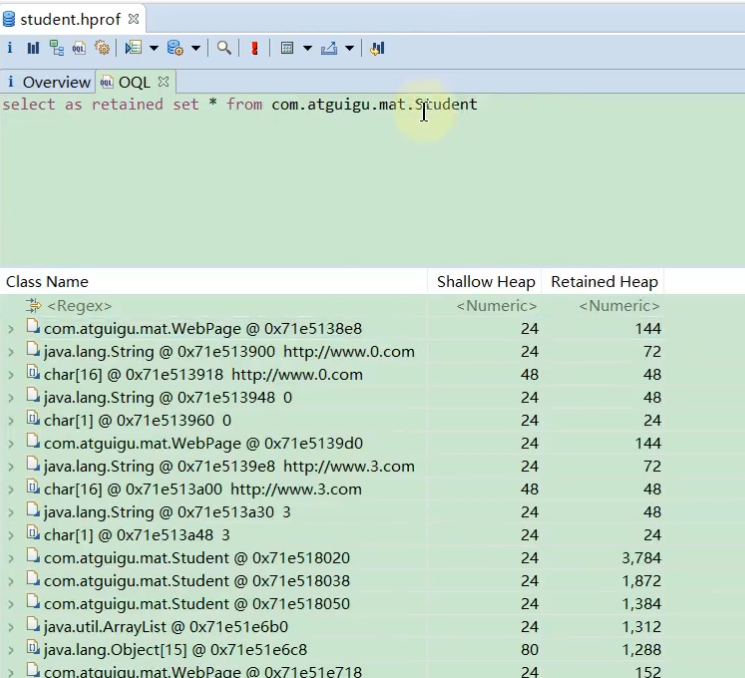Switch to the Overview tab
Viewport: 745px width, 678px height.
pos(49,82)
